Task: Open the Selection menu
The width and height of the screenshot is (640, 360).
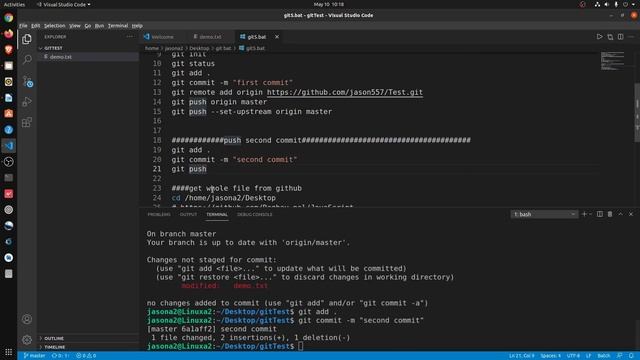Action: click(x=54, y=26)
